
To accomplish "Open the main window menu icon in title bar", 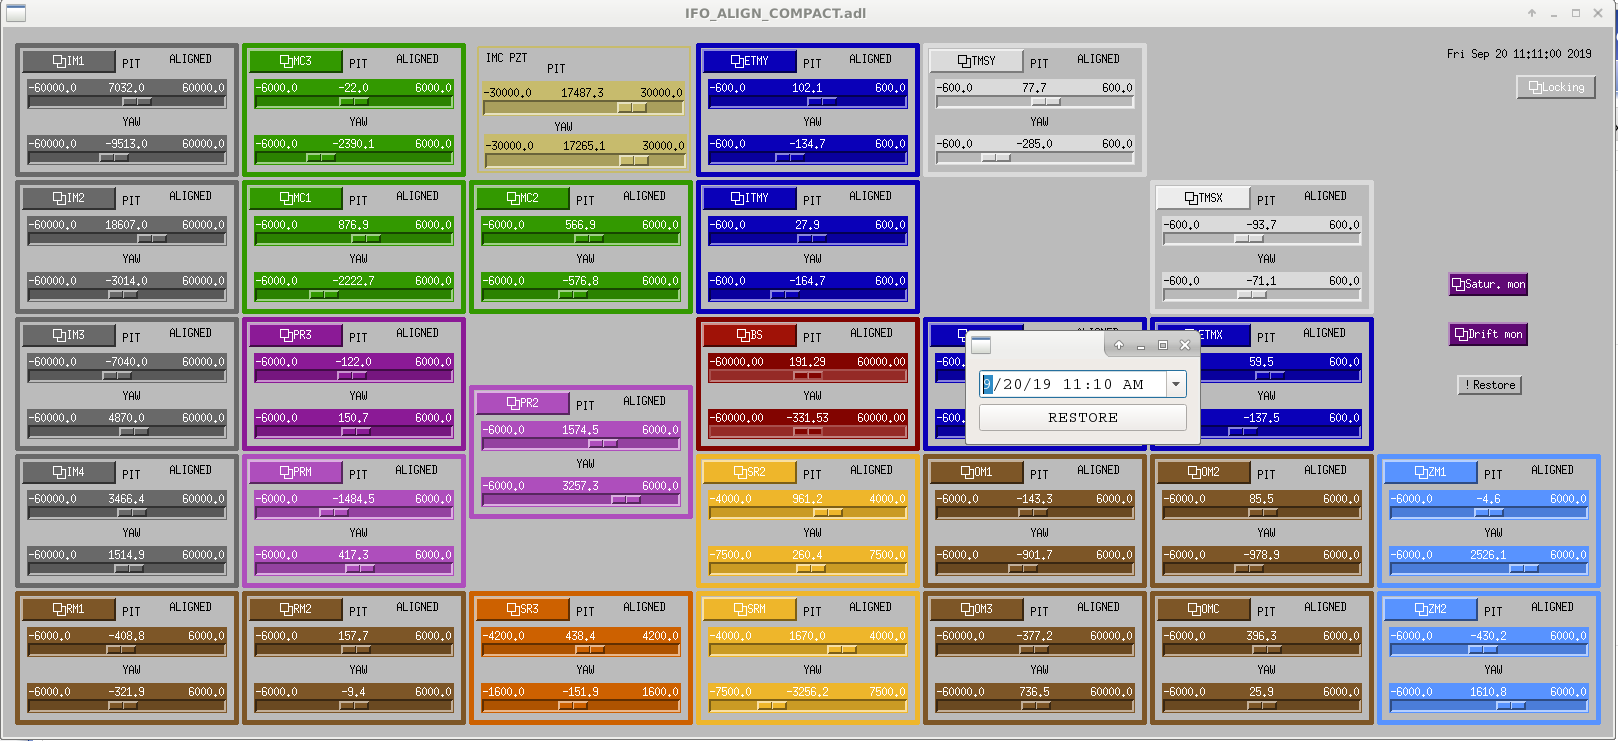I will click(16, 13).
